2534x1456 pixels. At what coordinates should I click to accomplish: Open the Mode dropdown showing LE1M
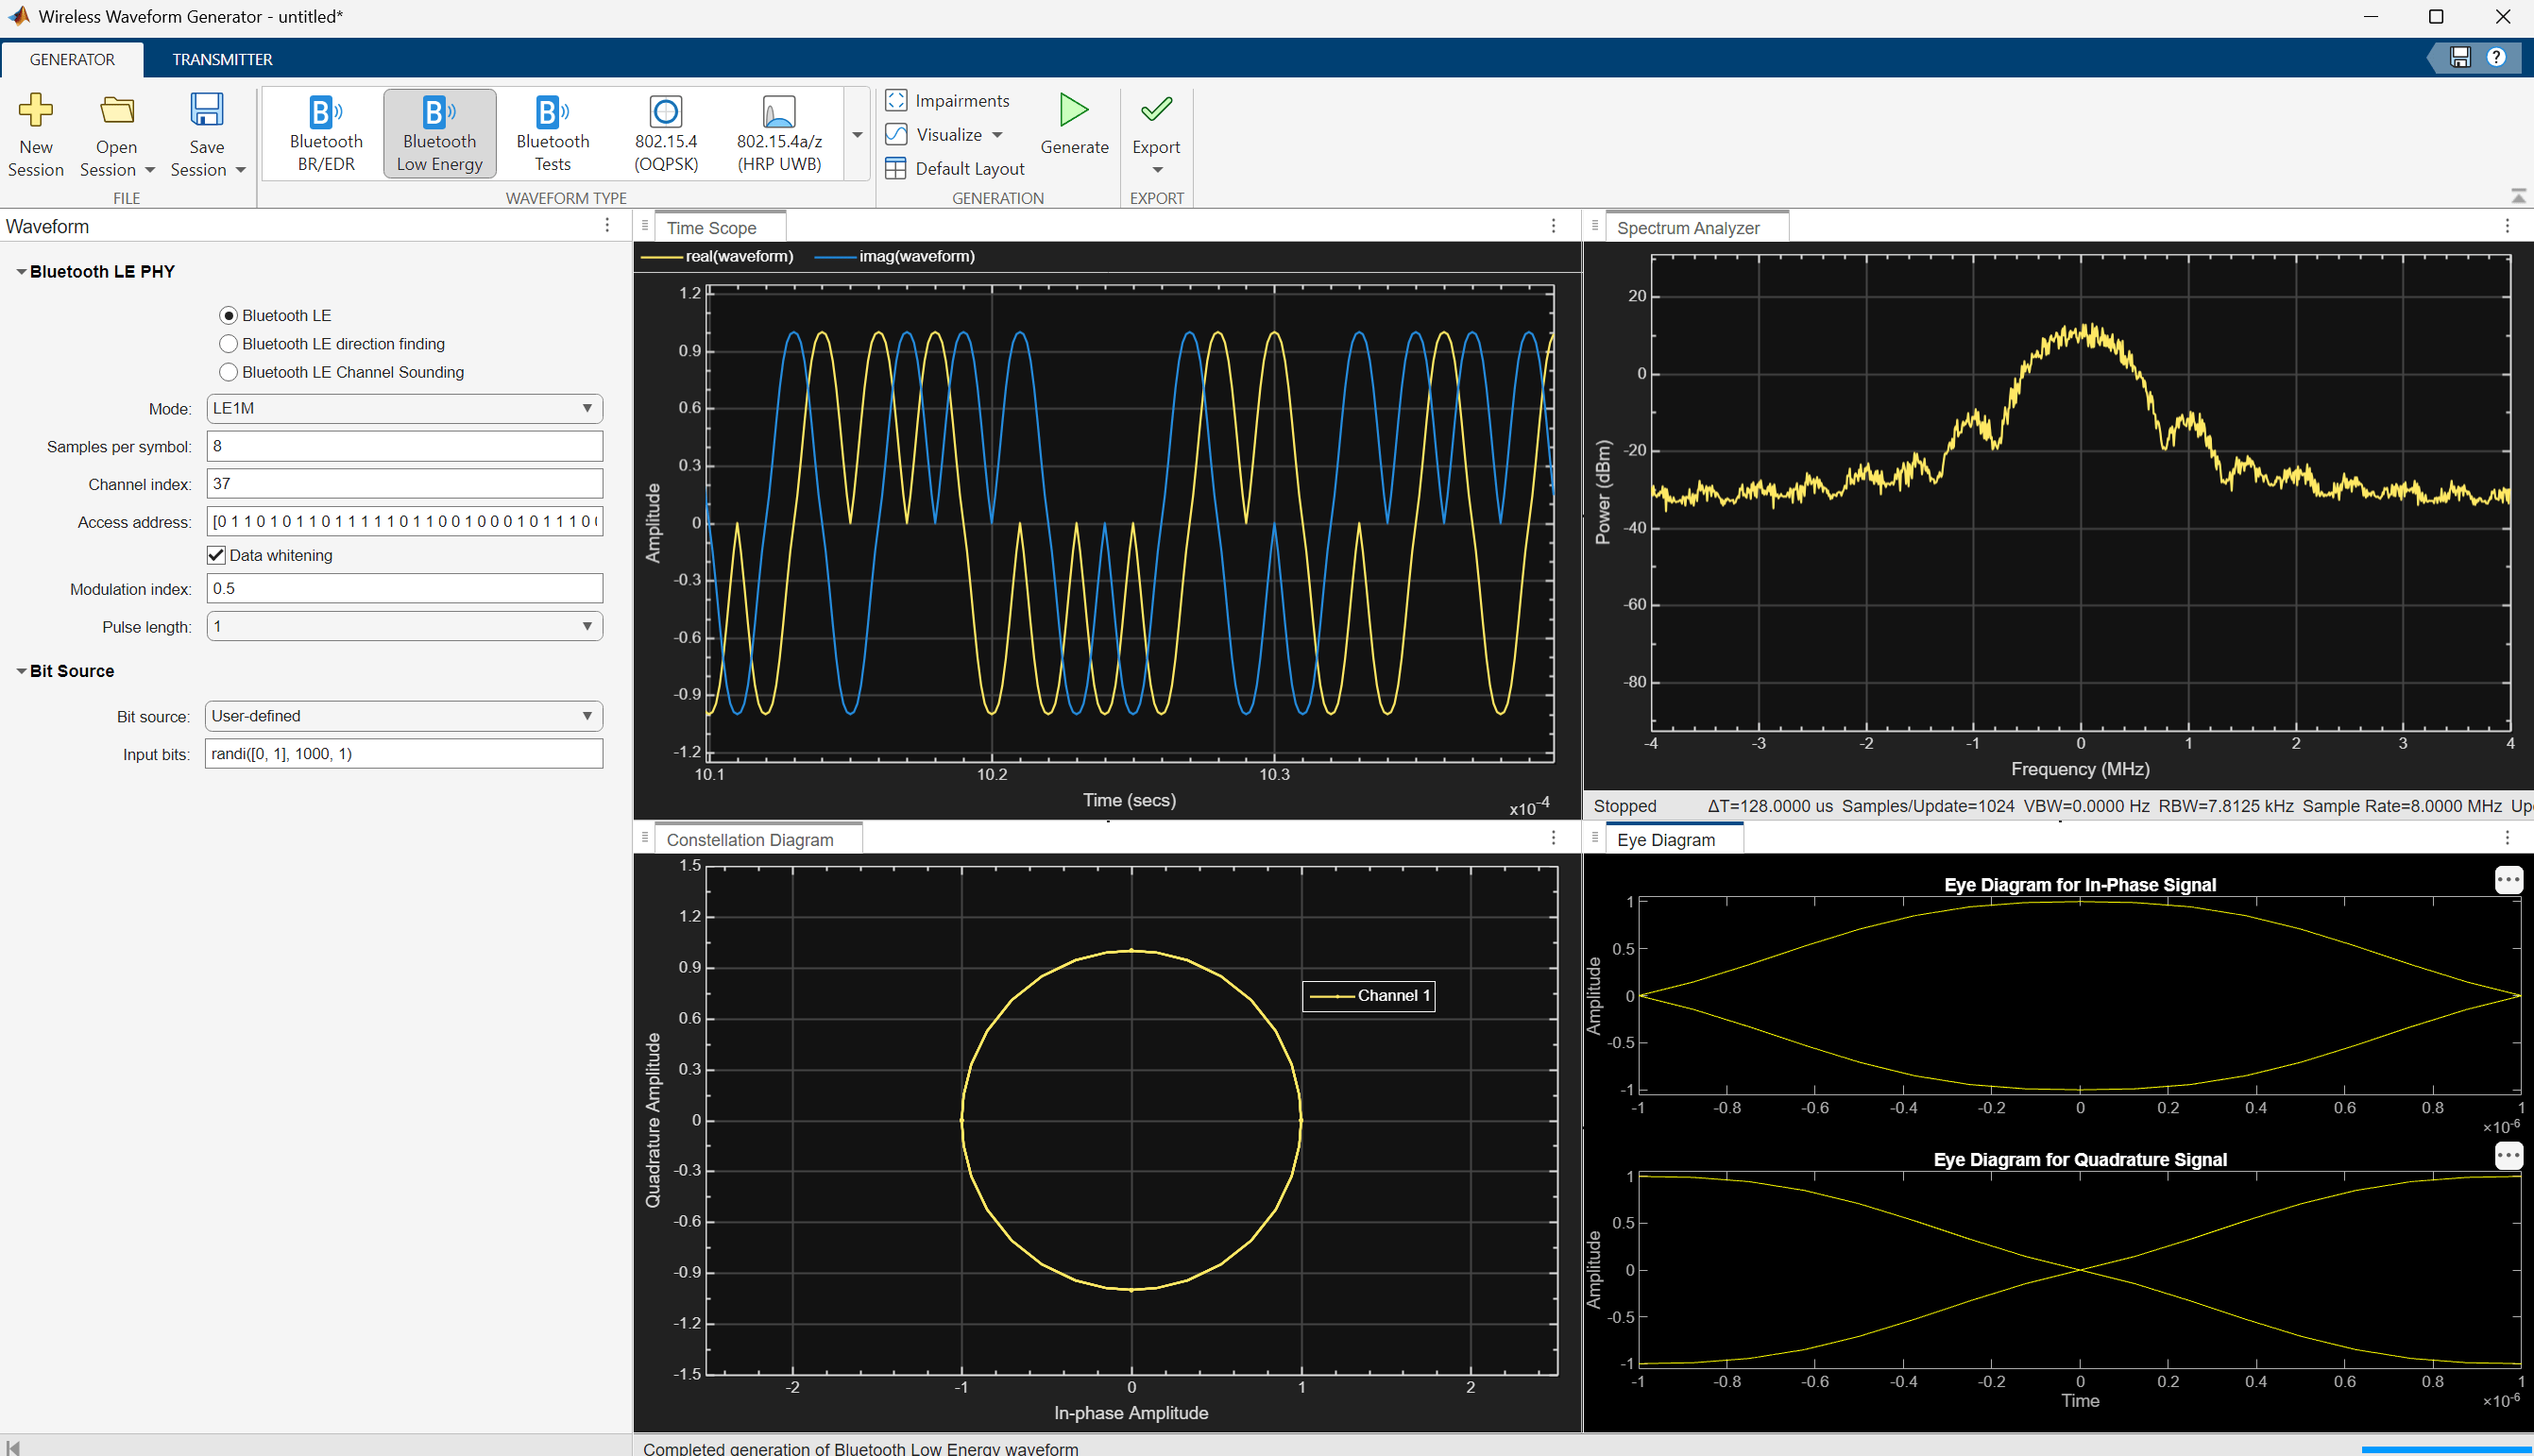click(x=404, y=408)
